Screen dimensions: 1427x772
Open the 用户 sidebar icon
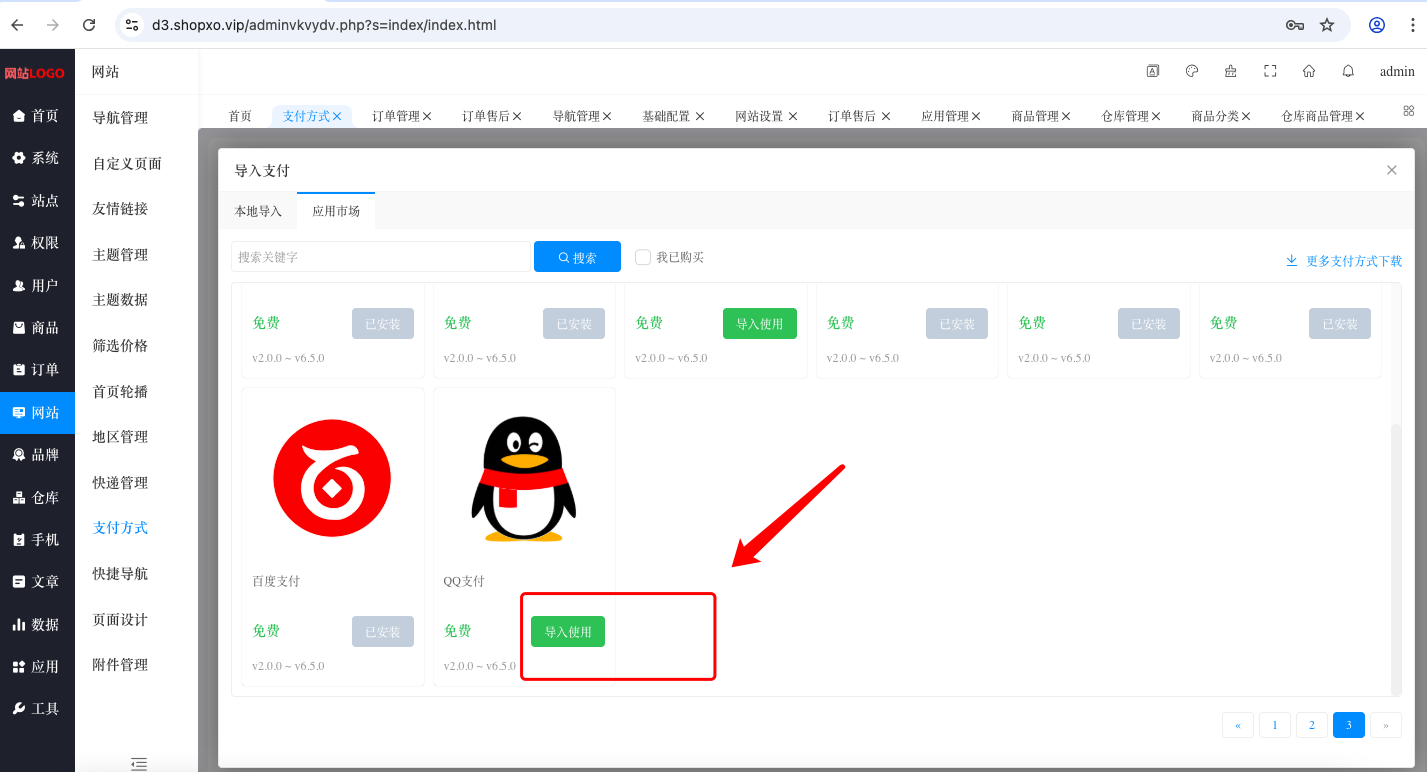click(19, 285)
